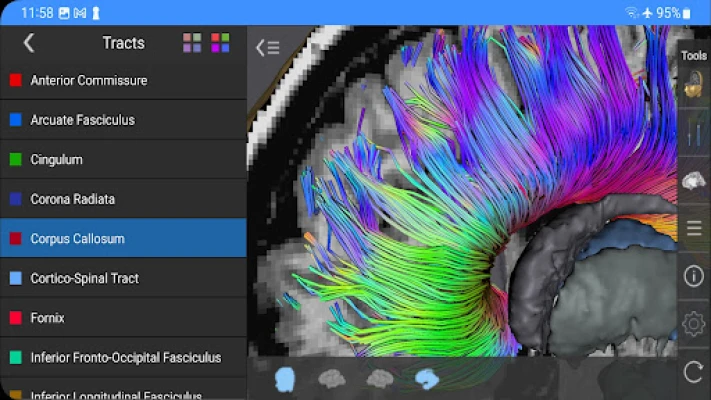Toggle the blue head view at the bottom

click(x=285, y=379)
